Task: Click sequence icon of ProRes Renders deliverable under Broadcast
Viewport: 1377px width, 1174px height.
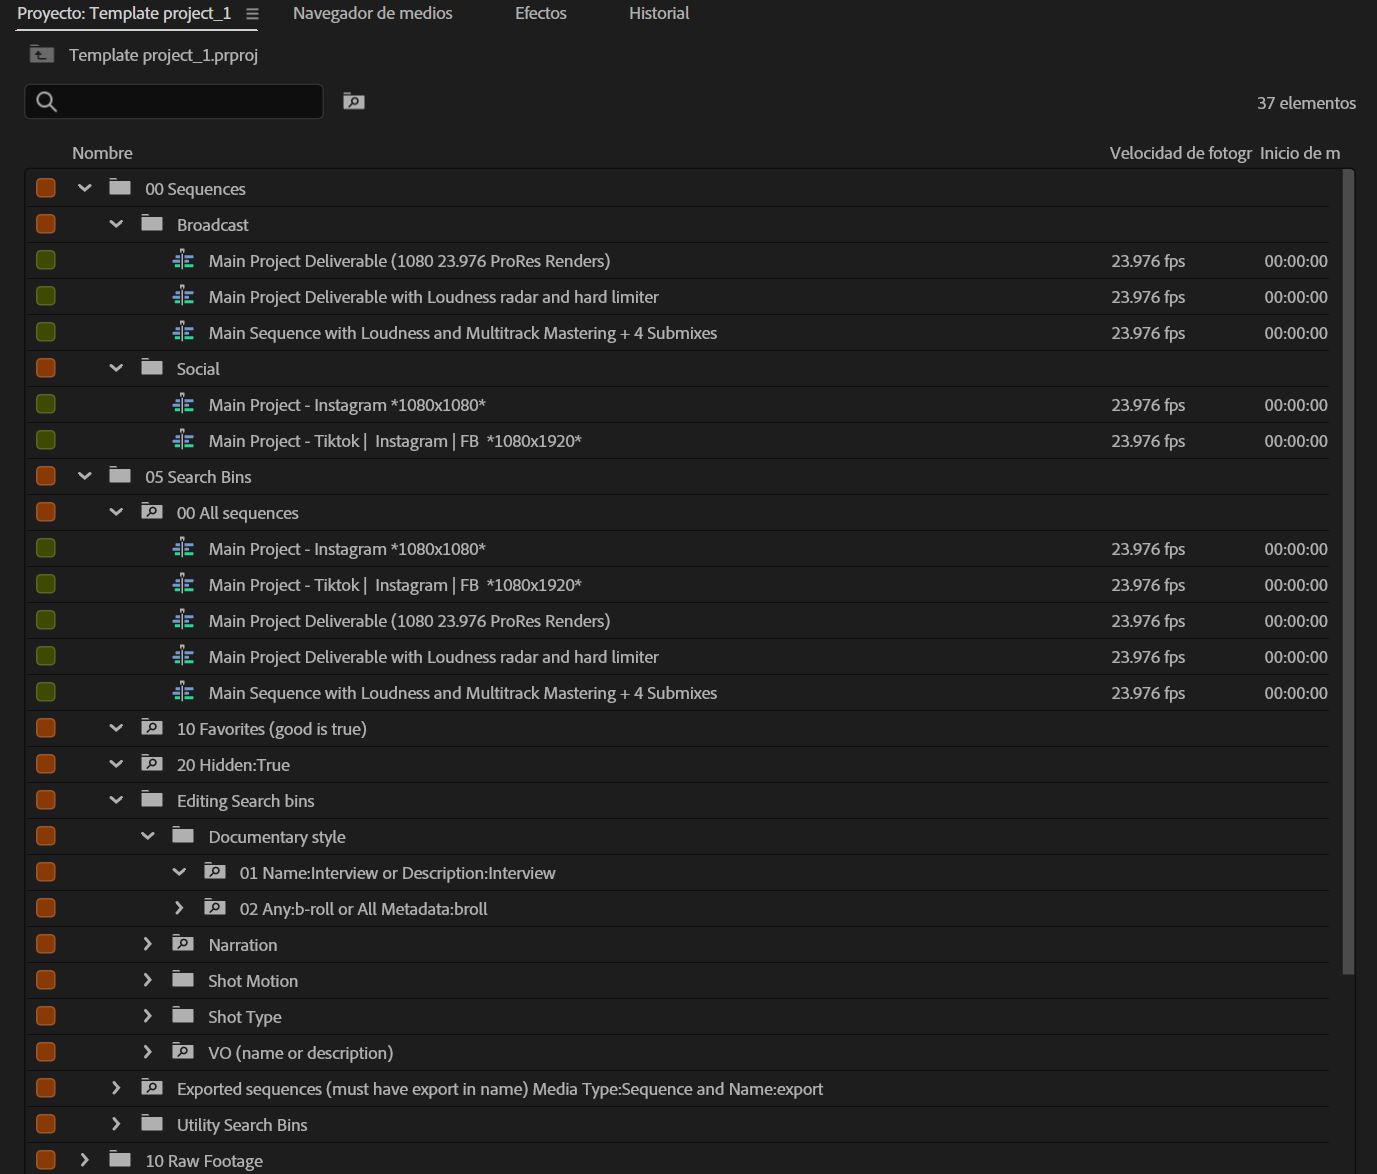Action: click(183, 260)
